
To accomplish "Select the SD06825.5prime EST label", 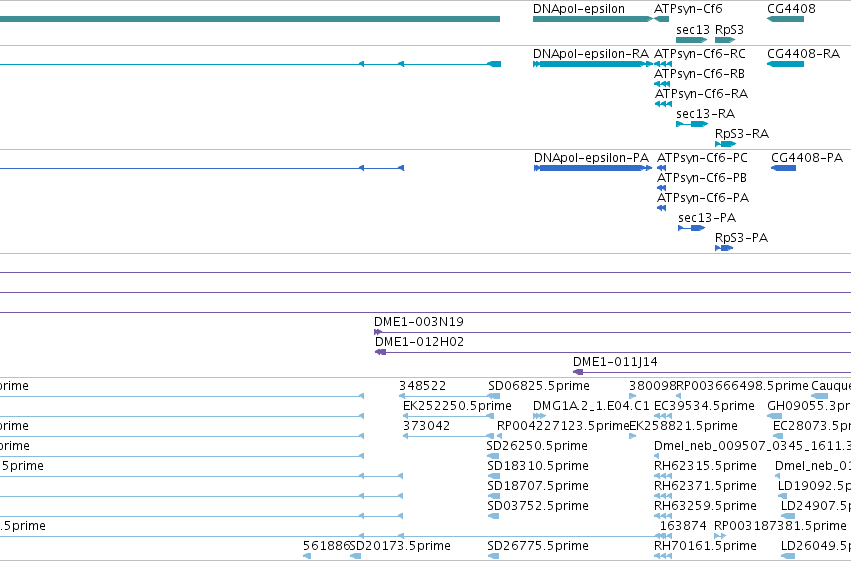I will [538, 386].
